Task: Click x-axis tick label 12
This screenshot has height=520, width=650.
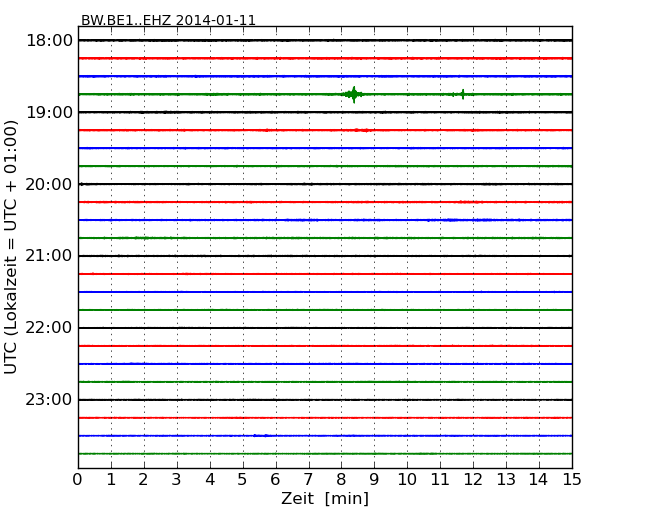Action: pos(473,480)
